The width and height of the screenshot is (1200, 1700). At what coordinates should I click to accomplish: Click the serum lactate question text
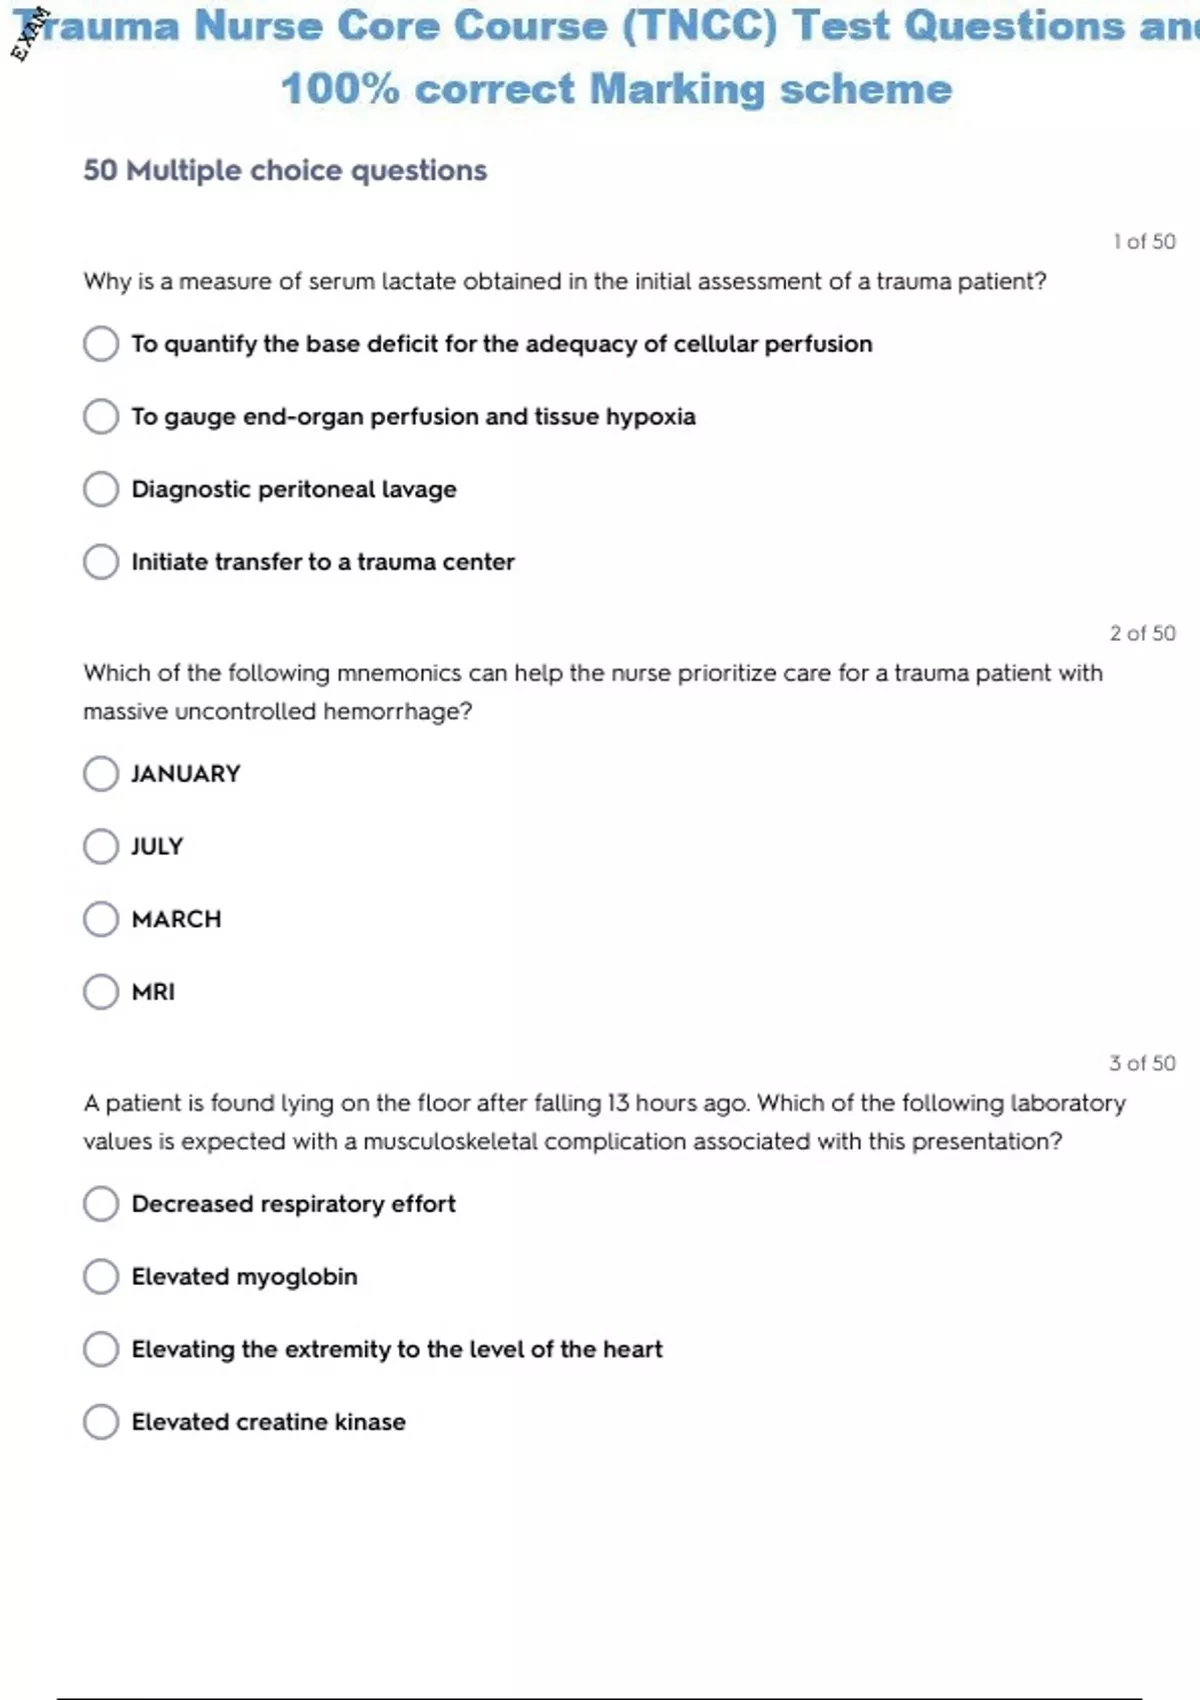point(565,282)
